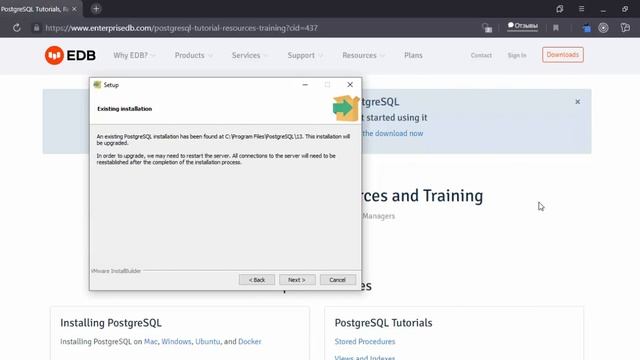Image resolution: width=640 pixels, height=360 pixels.
Task: Click the padlock site security icon
Action: (36, 28)
